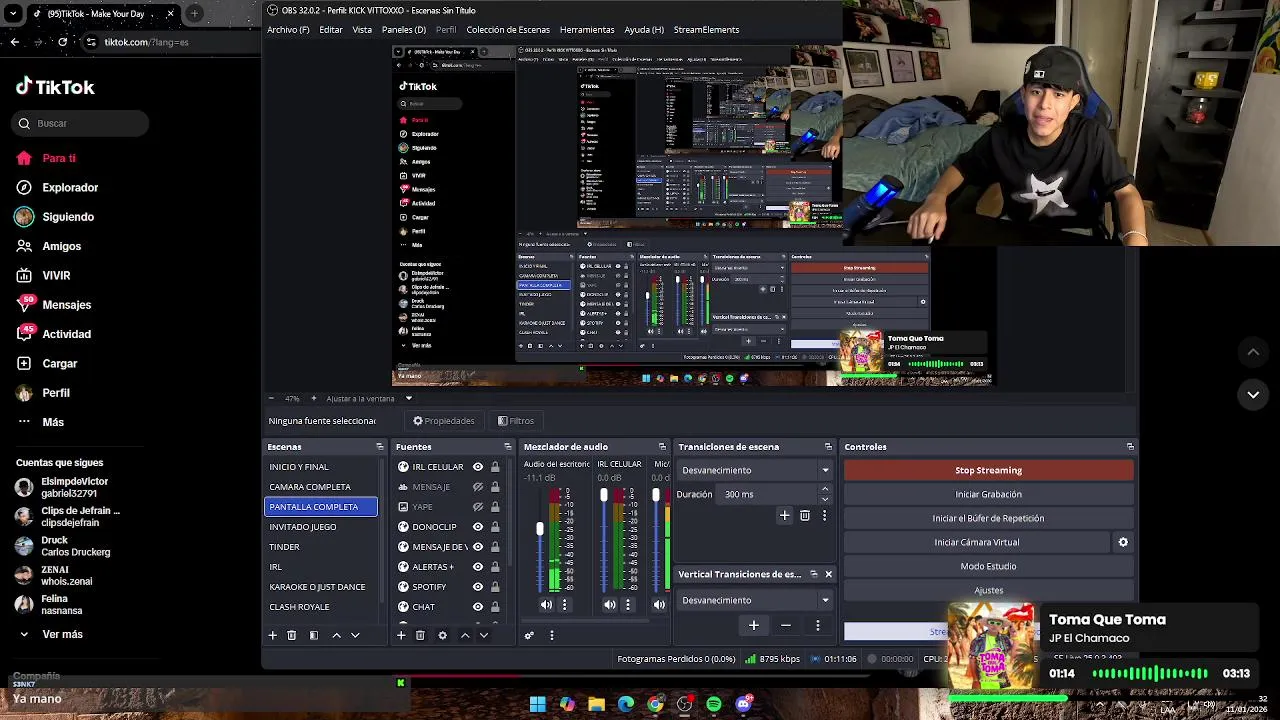Hide the DONOCLIP source
The height and width of the screenshot is (720, 1280).
tap(478, 527)
